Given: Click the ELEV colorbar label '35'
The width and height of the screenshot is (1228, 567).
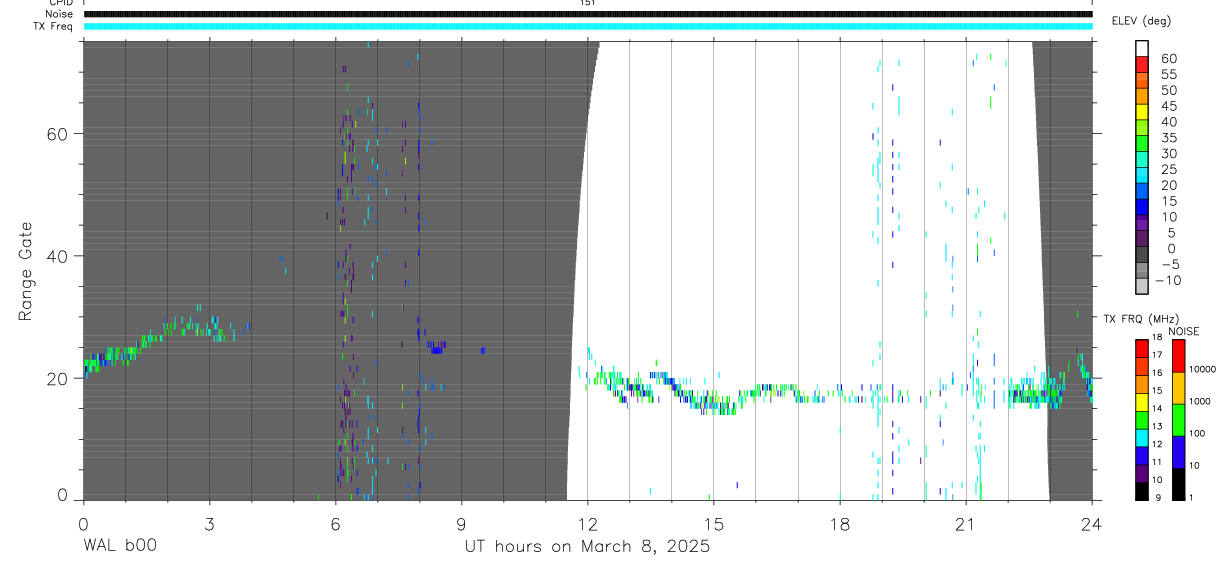Looking at the screenshot, I should pos(1170,138).
